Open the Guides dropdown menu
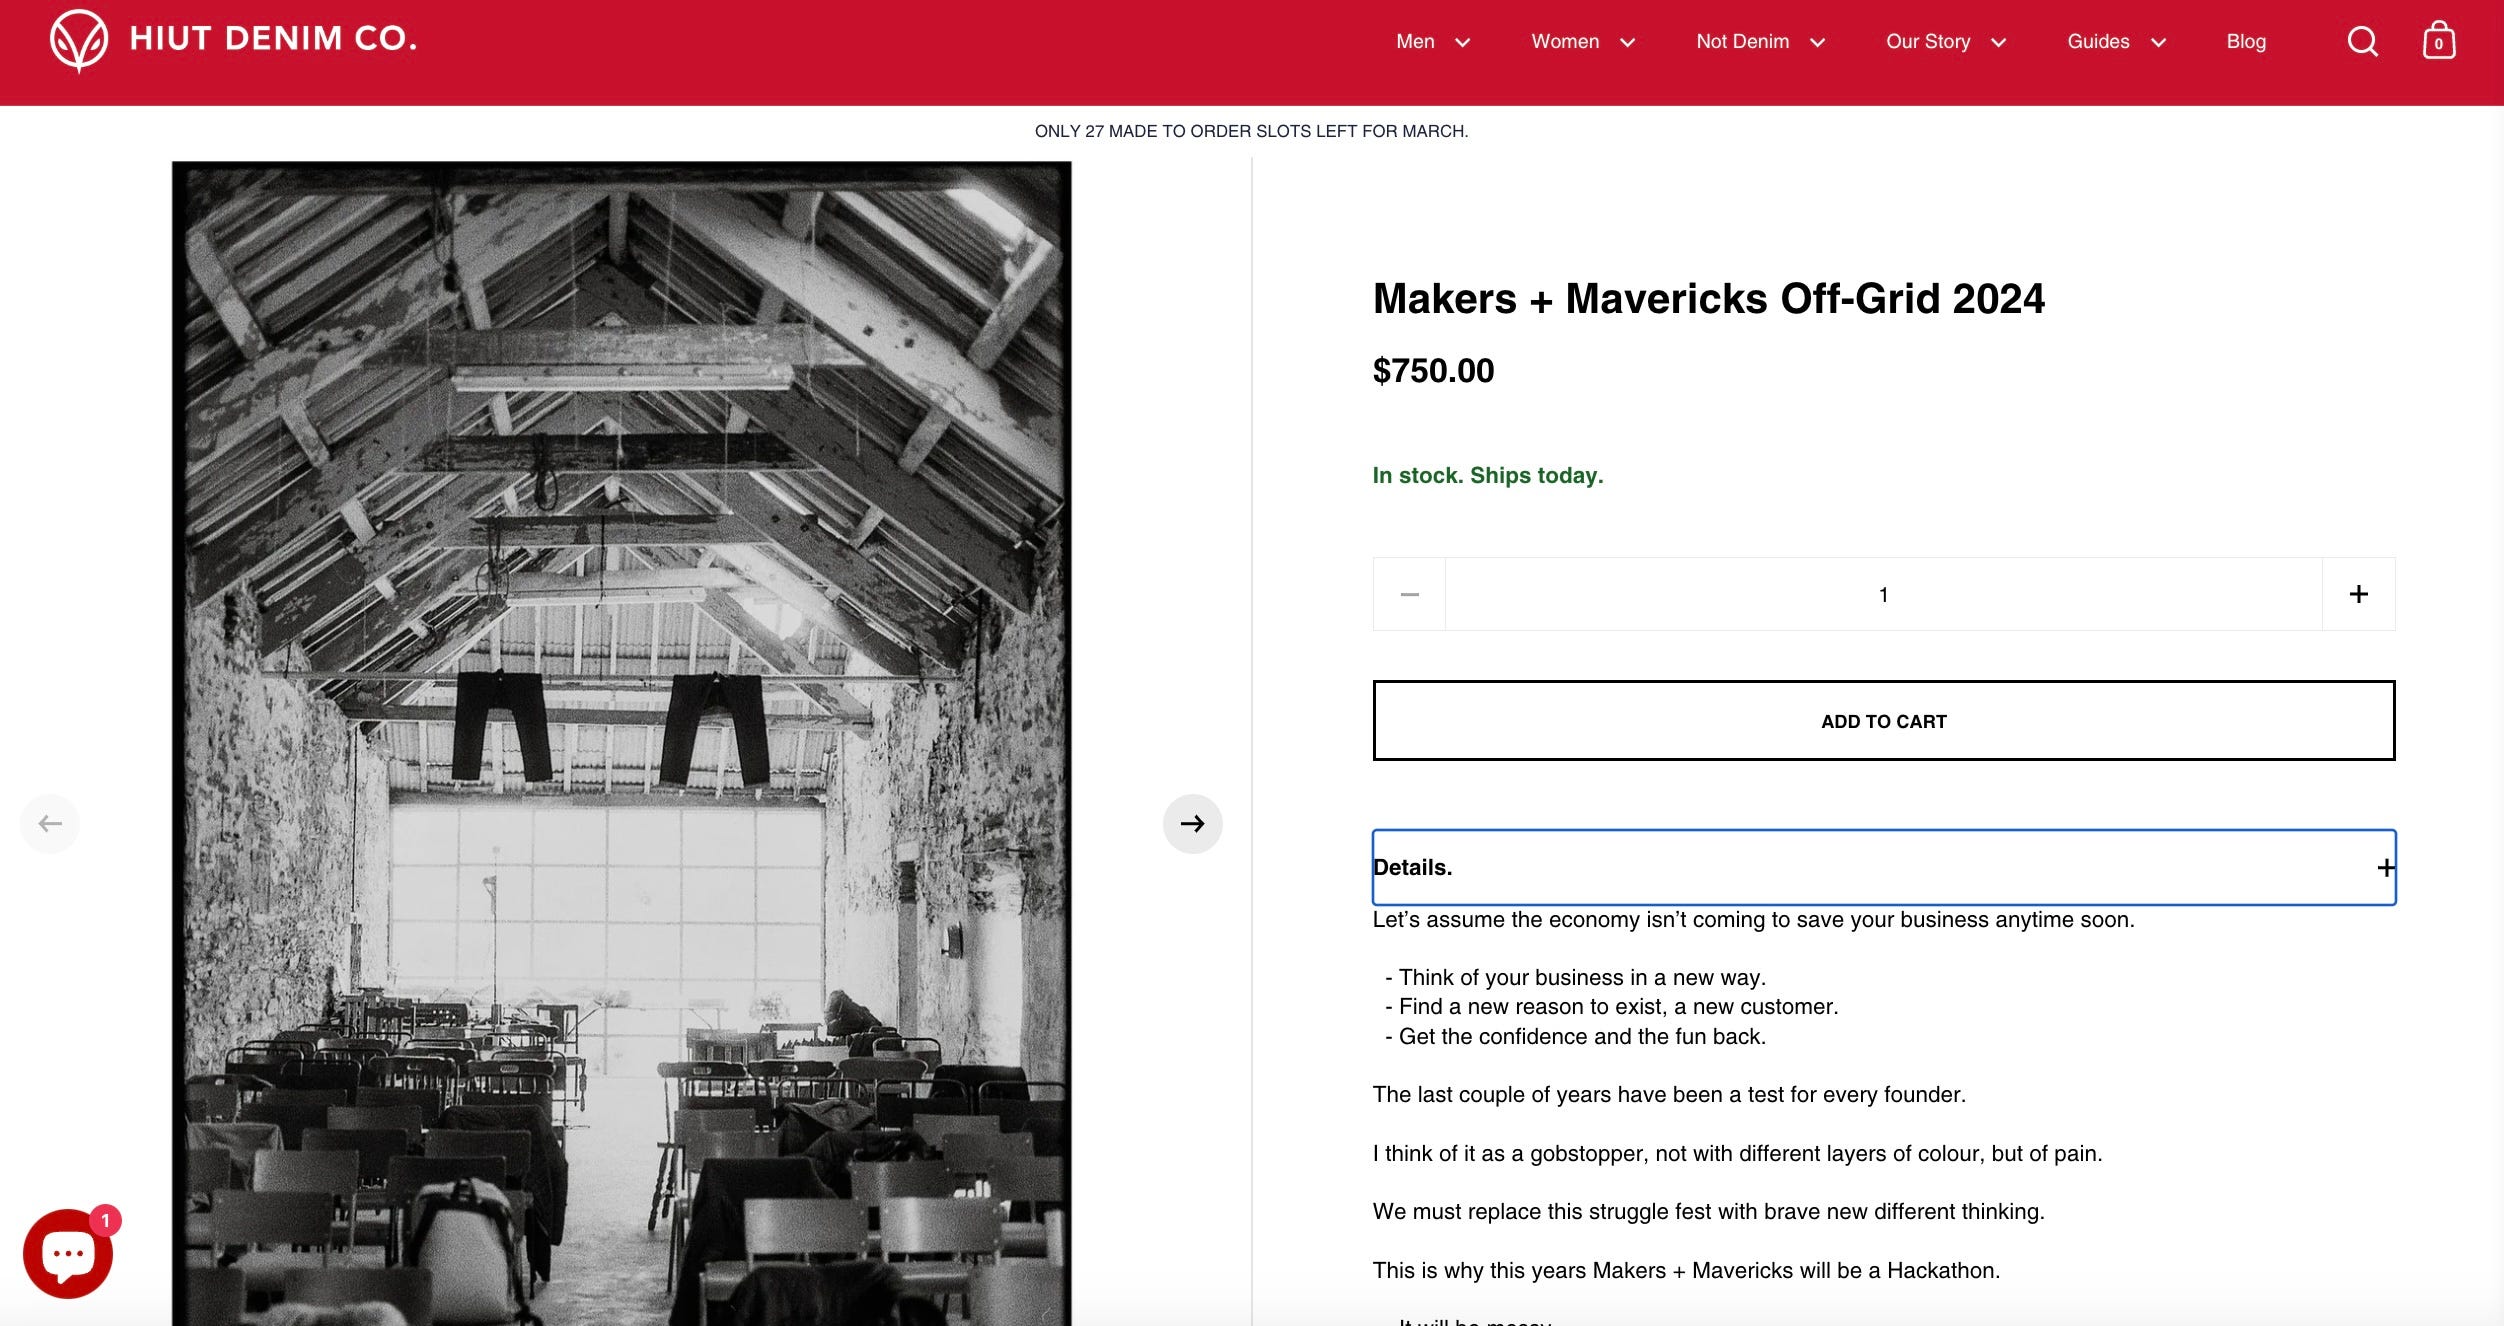2504x1326 pixels. pyautogui.click(x=2117, y=42)
